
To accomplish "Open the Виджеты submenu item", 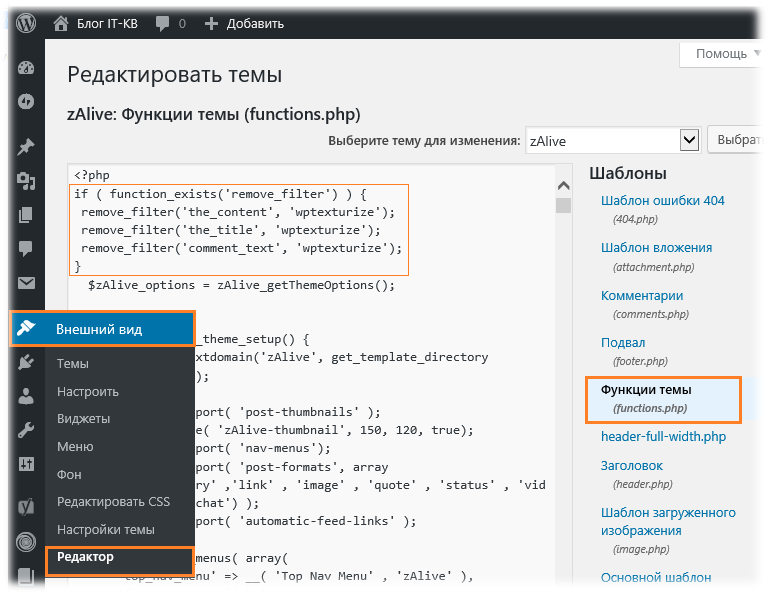I will [x=84, y=419].
